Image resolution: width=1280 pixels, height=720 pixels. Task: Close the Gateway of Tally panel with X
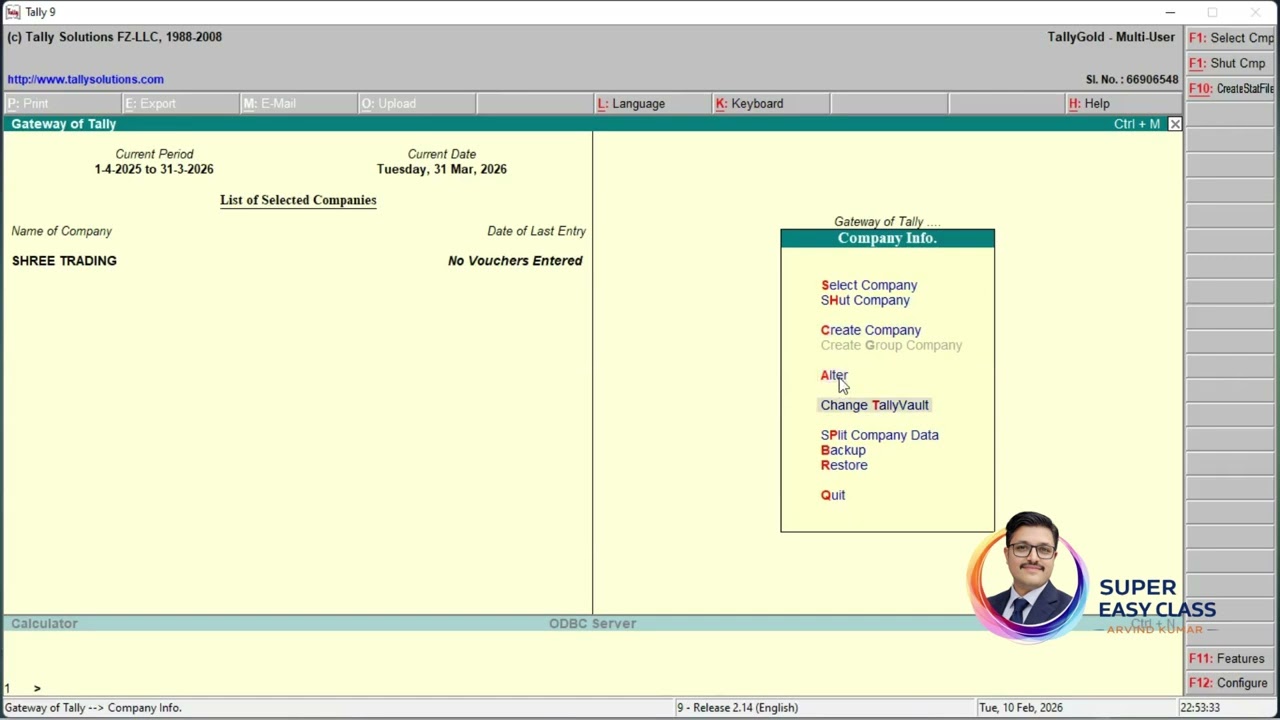[x=1175, y=124]
